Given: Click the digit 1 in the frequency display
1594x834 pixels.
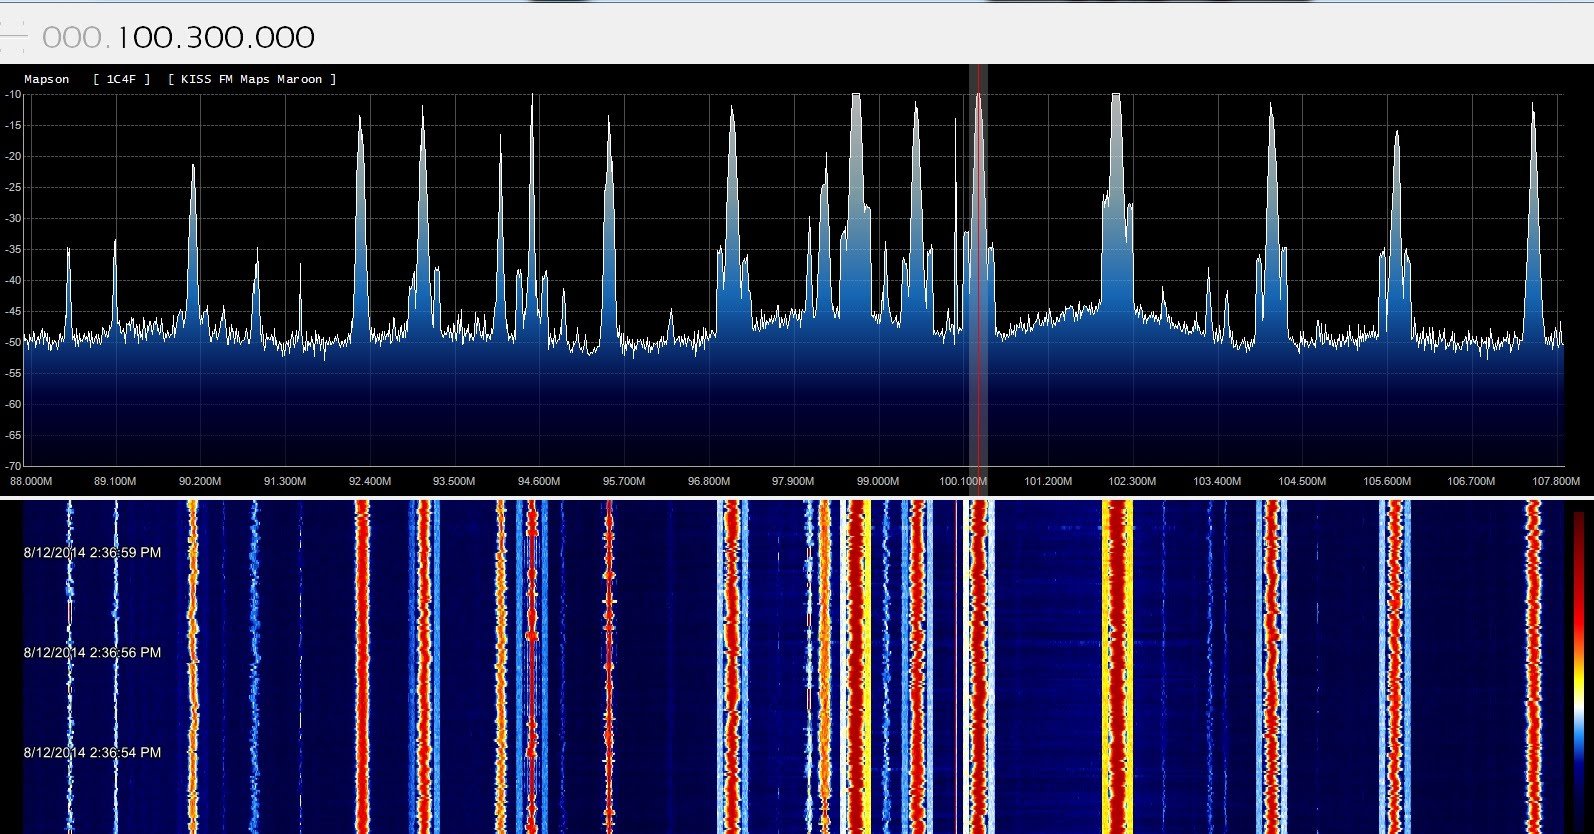Looking at the screenshot, I should [x=123, y=38].
